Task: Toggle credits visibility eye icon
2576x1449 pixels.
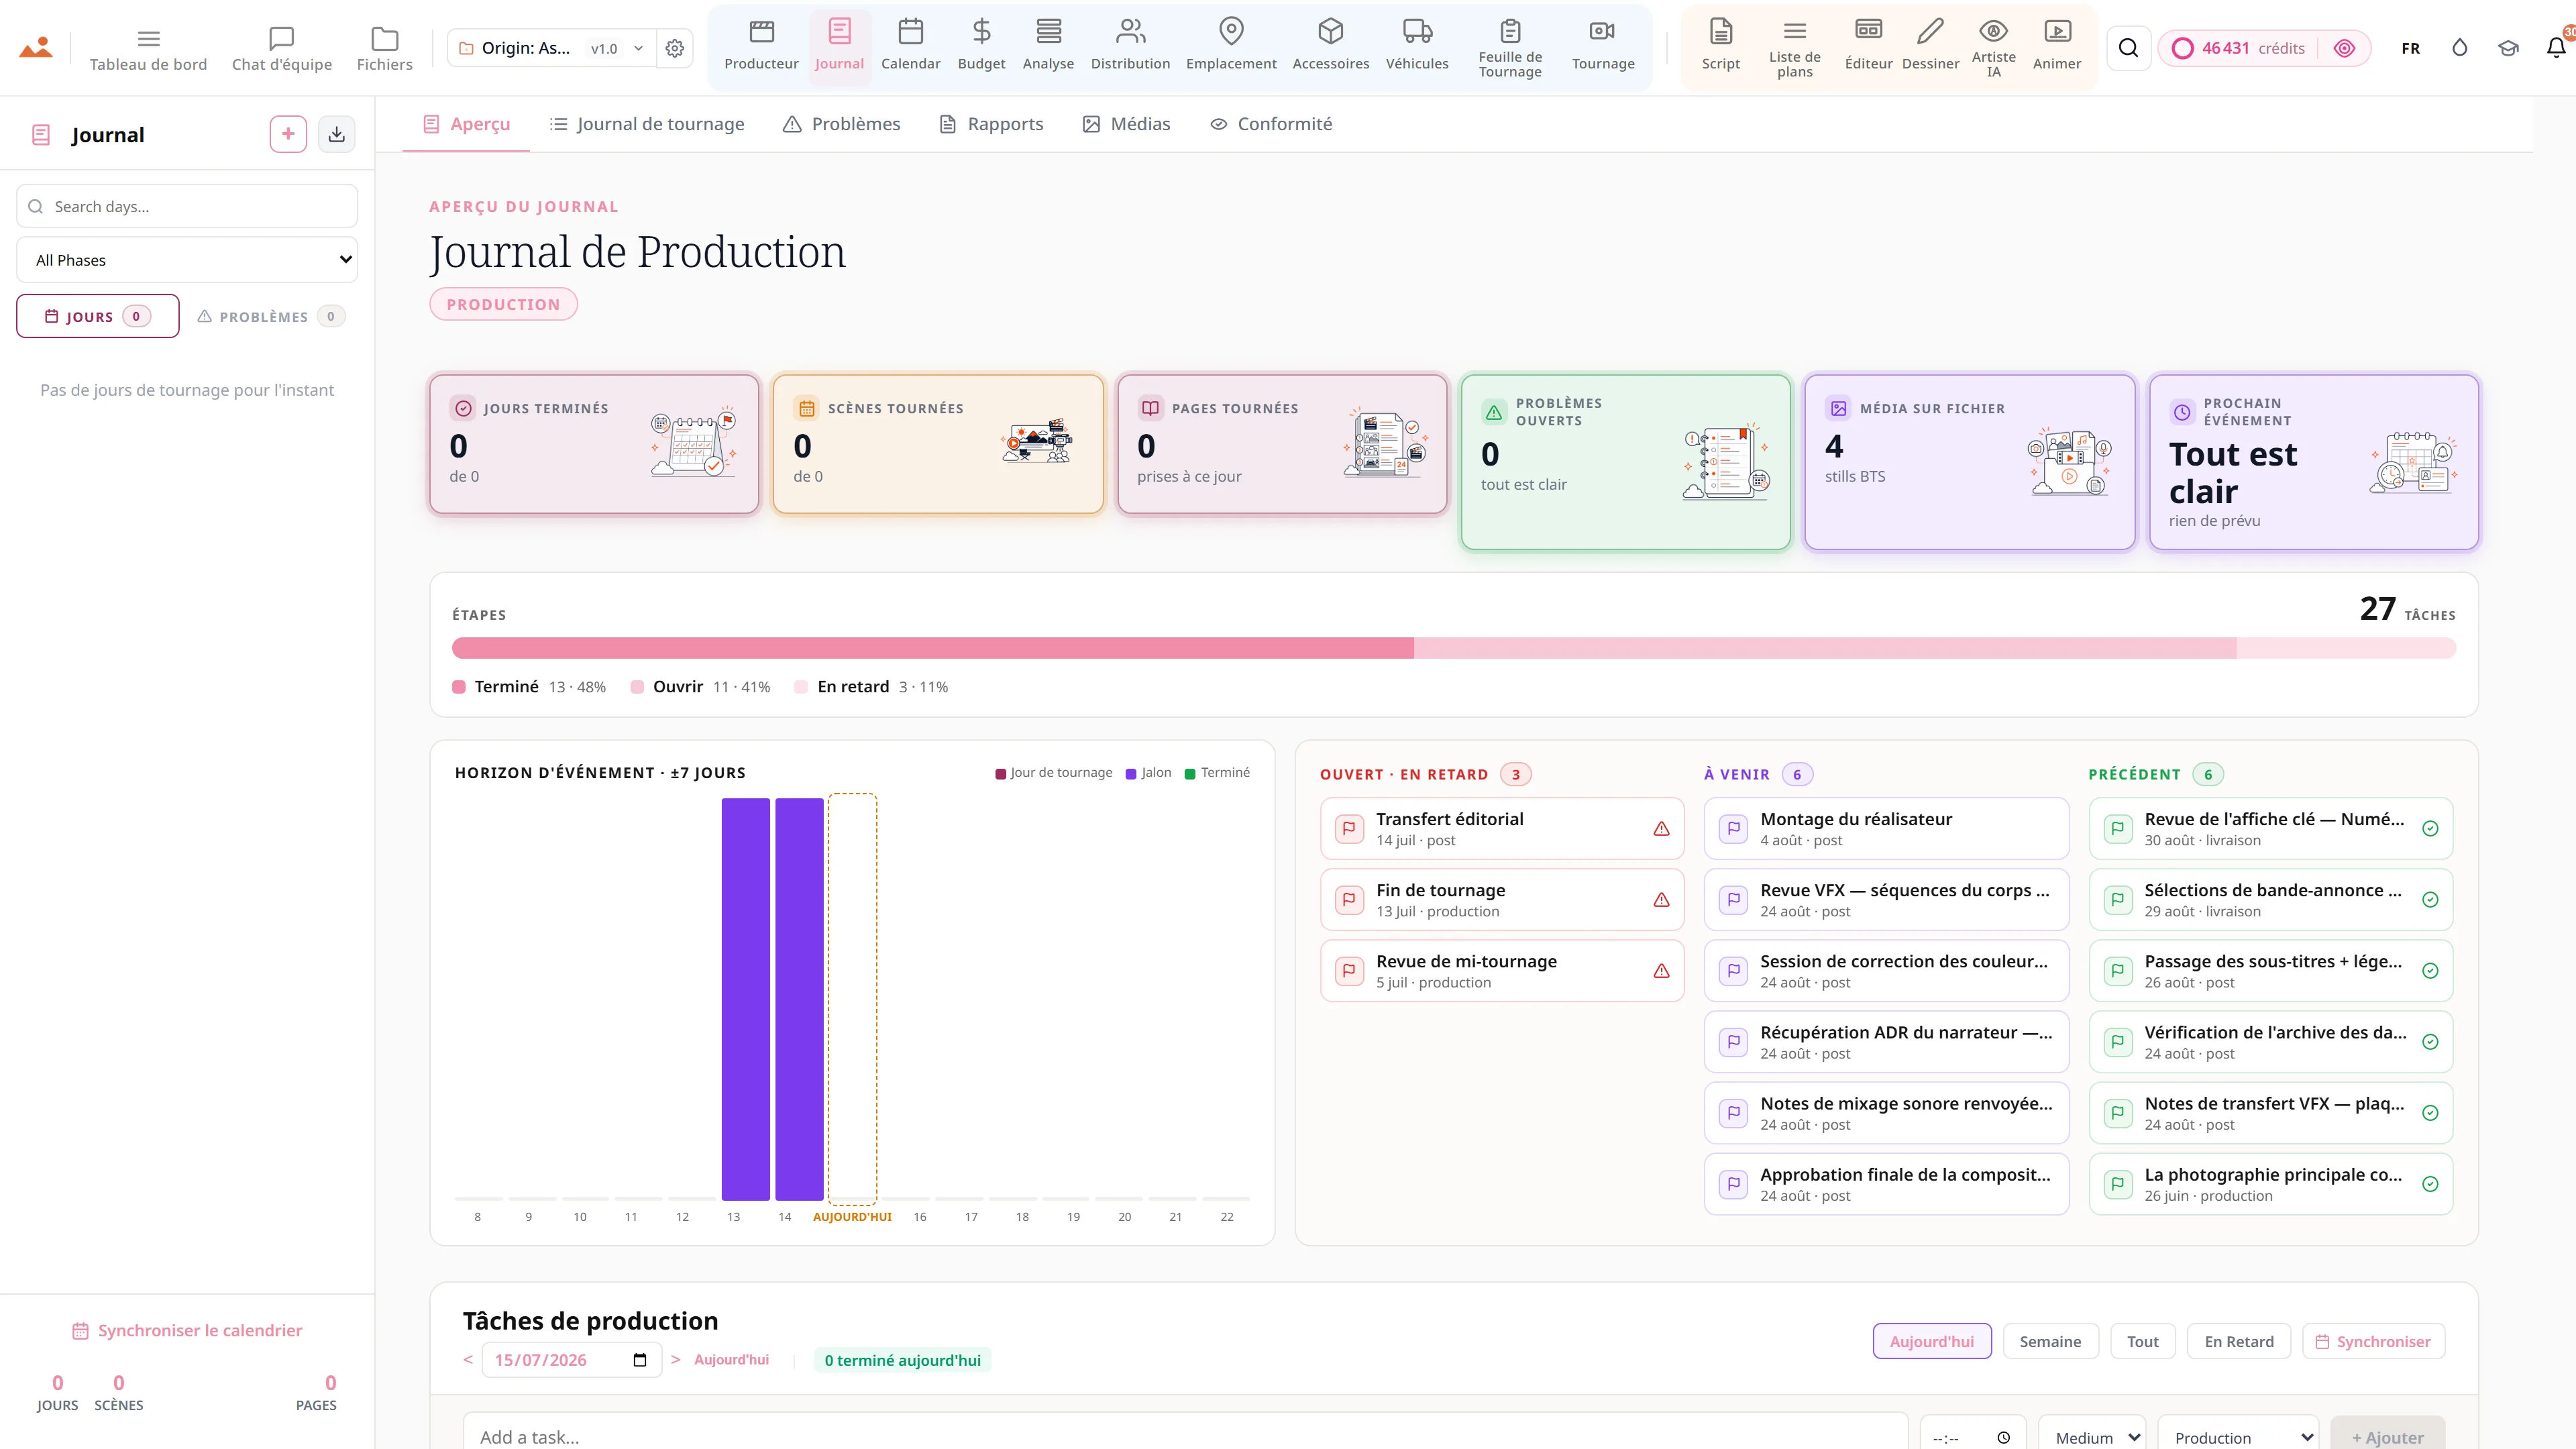Action: (2344, 48)
